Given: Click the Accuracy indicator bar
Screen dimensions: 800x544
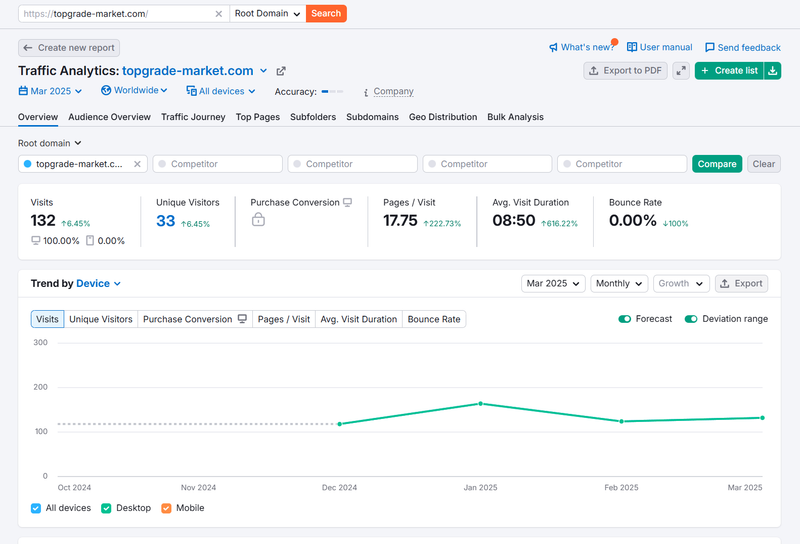Looking at the screenshot, I should pyautogui.click(x=332, y=91).
